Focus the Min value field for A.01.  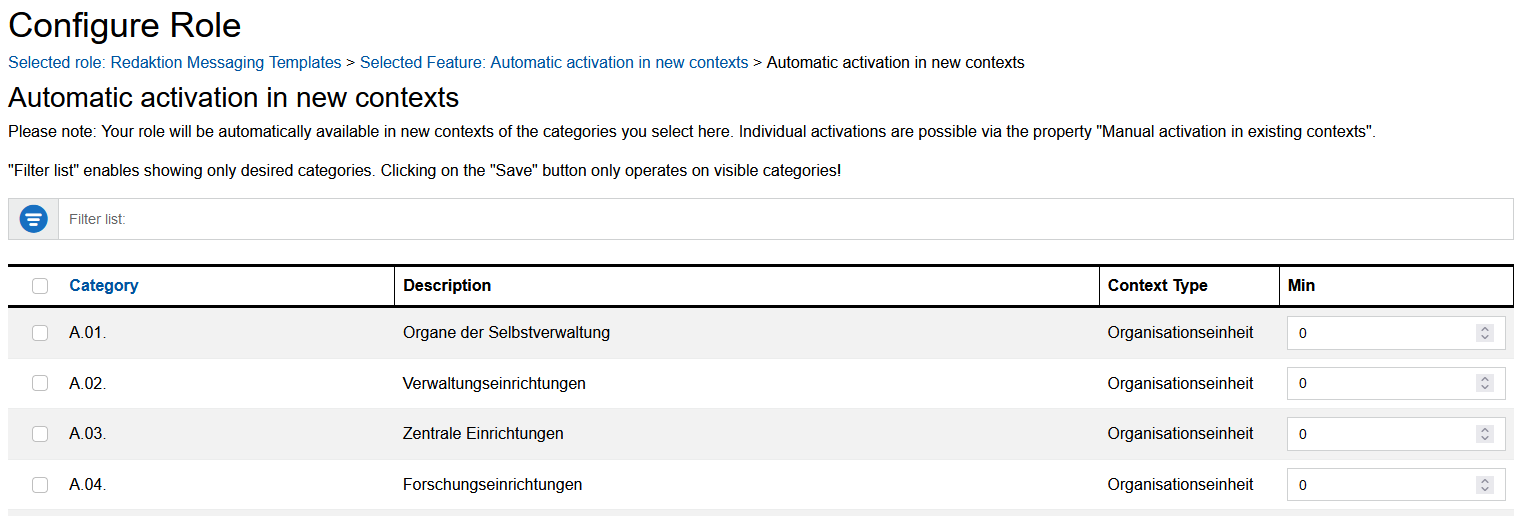pos(1380,333)
